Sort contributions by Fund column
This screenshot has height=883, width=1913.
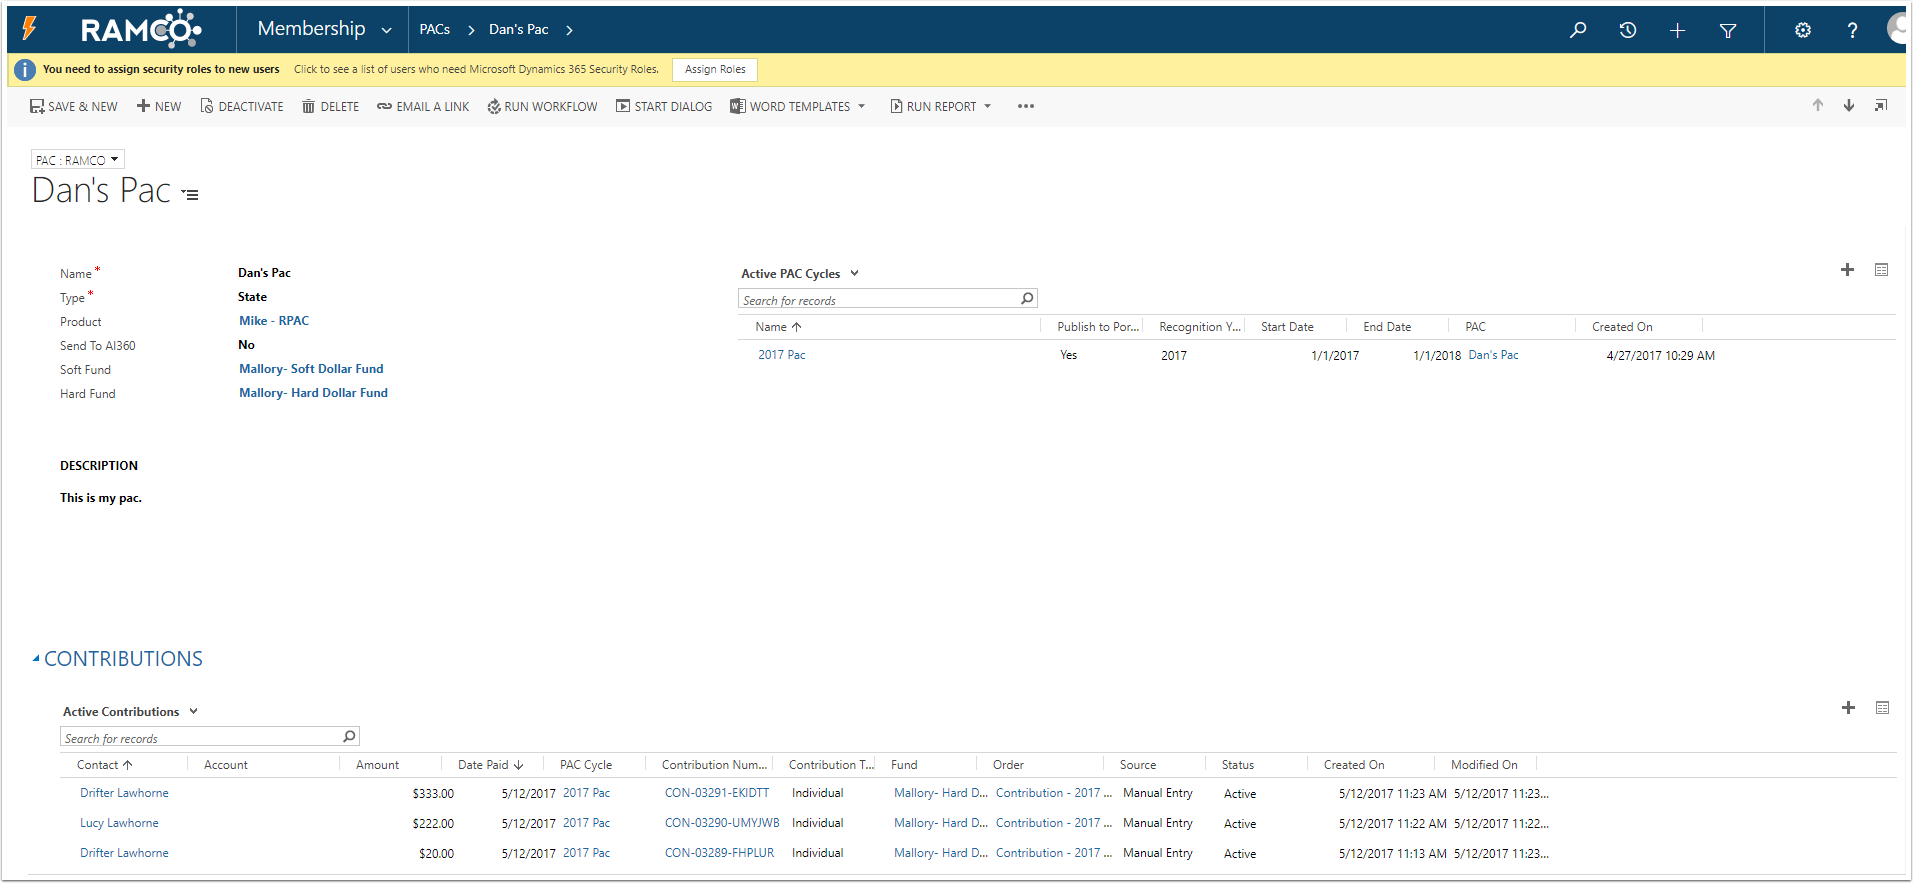904,765
